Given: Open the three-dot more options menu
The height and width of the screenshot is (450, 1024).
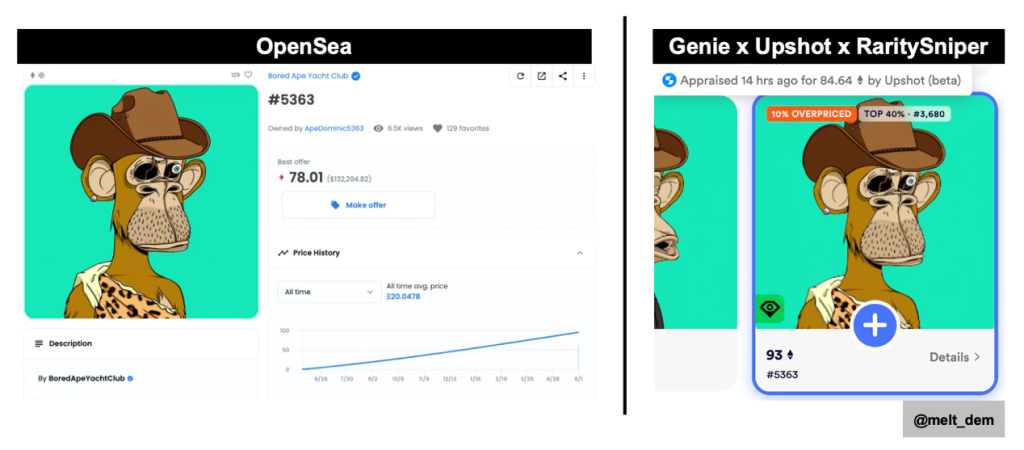Looking at the screenshot, I should tap(584, 76).
